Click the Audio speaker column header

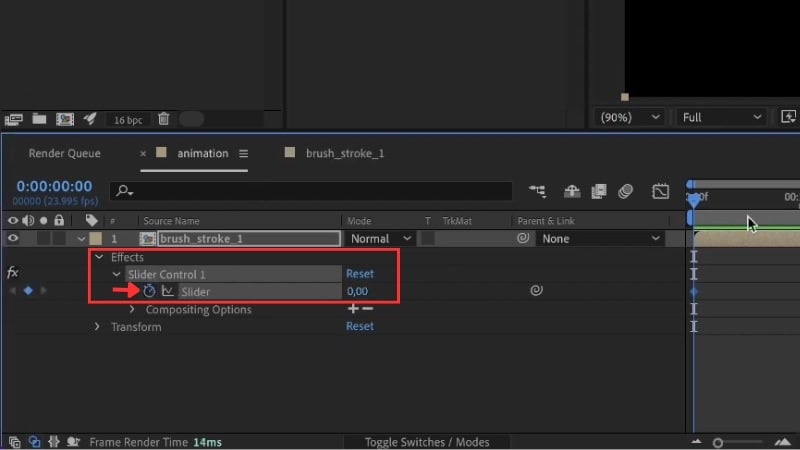29,220
